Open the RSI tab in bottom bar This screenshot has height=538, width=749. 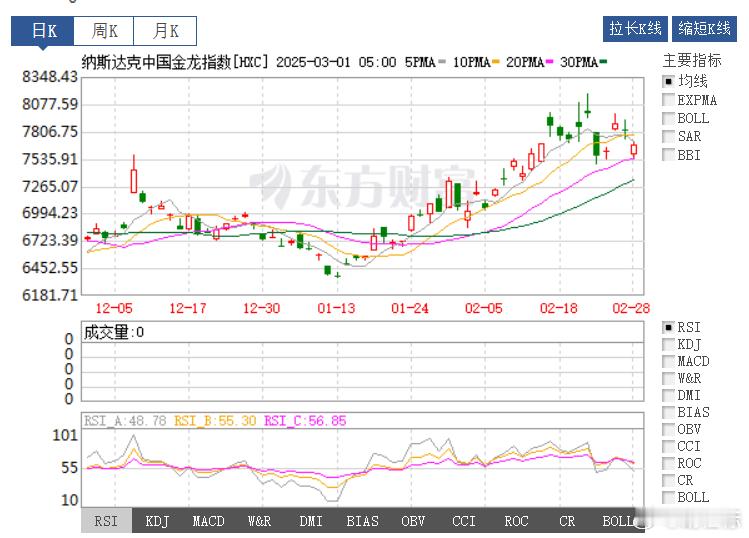coord(106,521)
